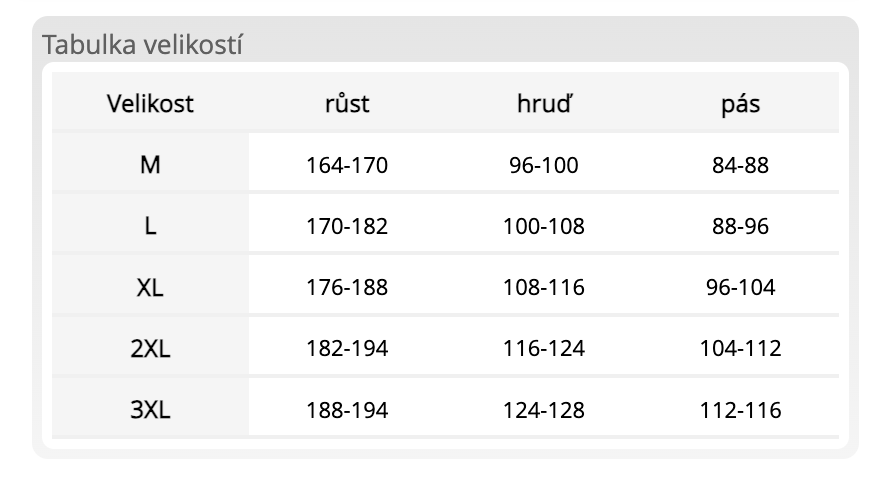The width and height of the screenshot is (878, 482).
Task: Select the 96-100 chest cell
Action: (544, 165)
